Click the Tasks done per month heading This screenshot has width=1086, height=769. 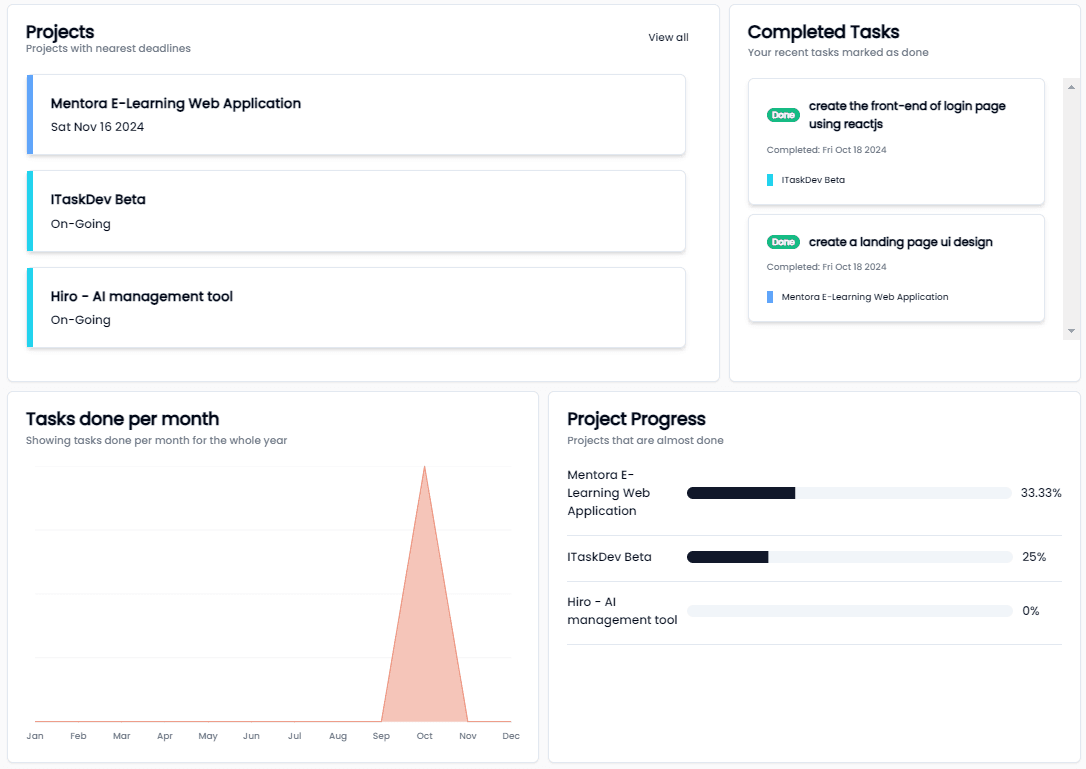[x=123, y=419]
